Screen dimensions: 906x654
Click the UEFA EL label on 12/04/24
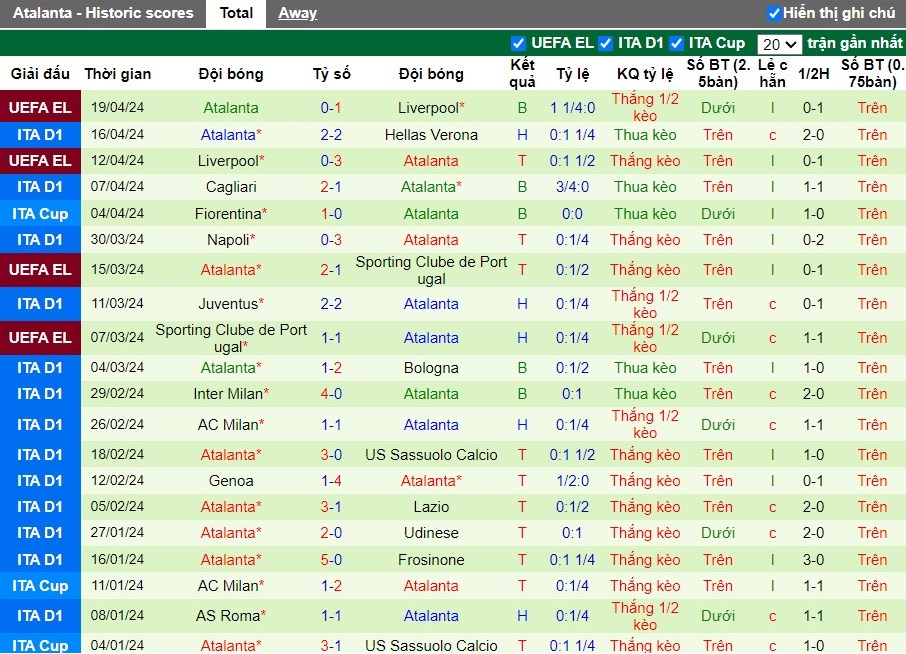(40, 161)
